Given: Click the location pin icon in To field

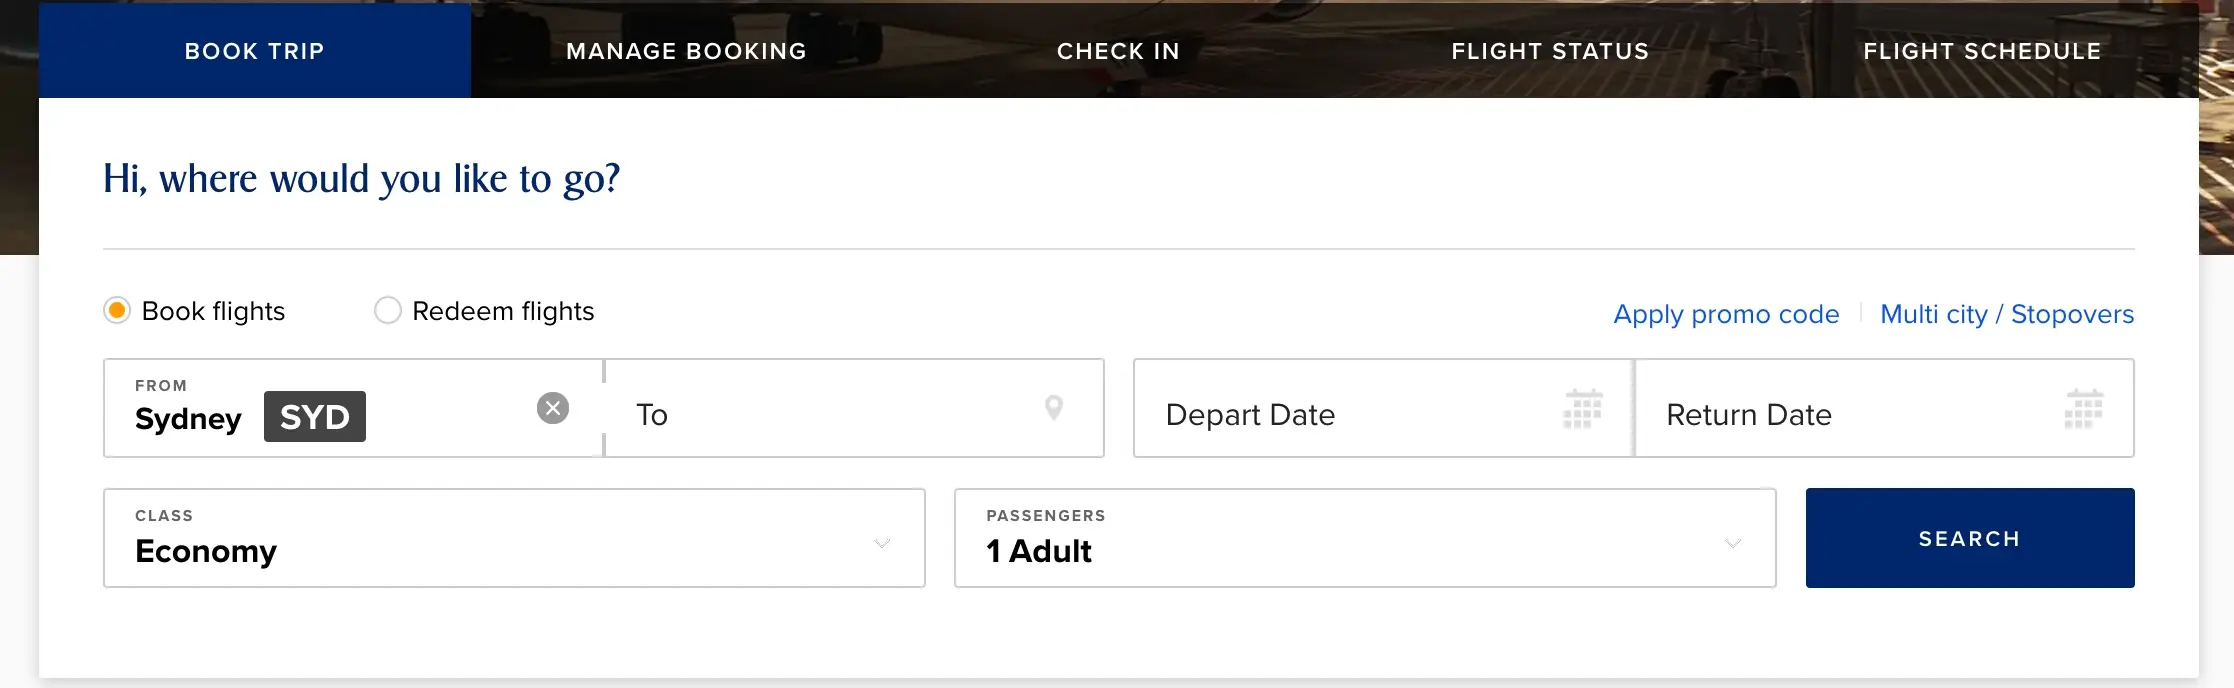Looking at the screenshot, I should tap(1053, 408).
